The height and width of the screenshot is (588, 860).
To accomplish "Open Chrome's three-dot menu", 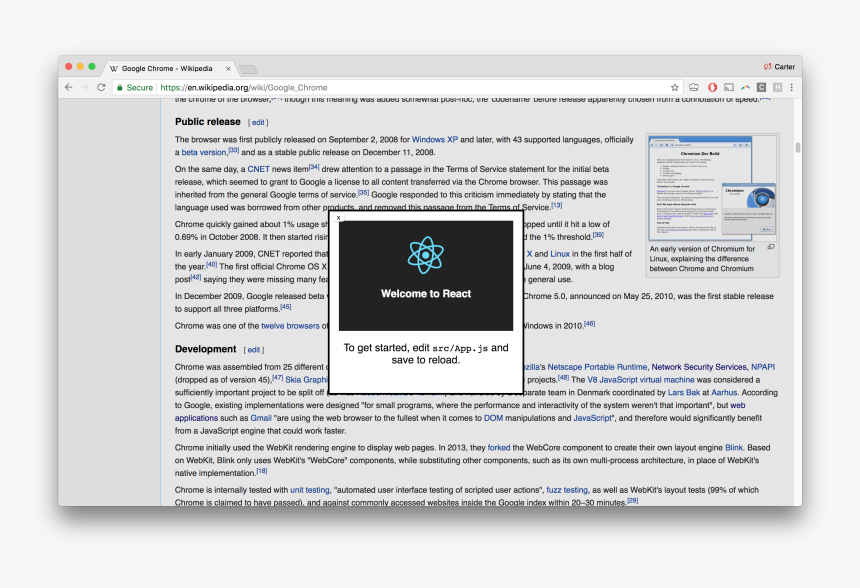I will click(791, 87).
